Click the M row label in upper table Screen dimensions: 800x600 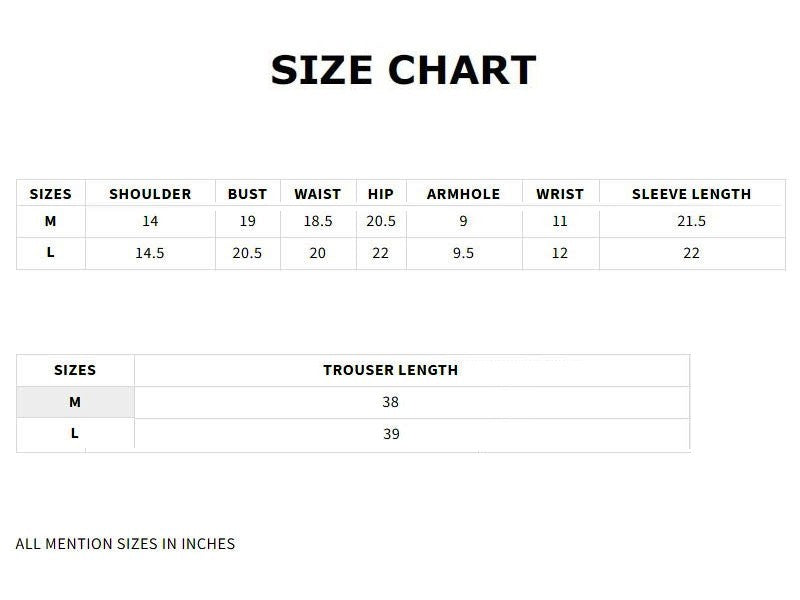[50, 221]
